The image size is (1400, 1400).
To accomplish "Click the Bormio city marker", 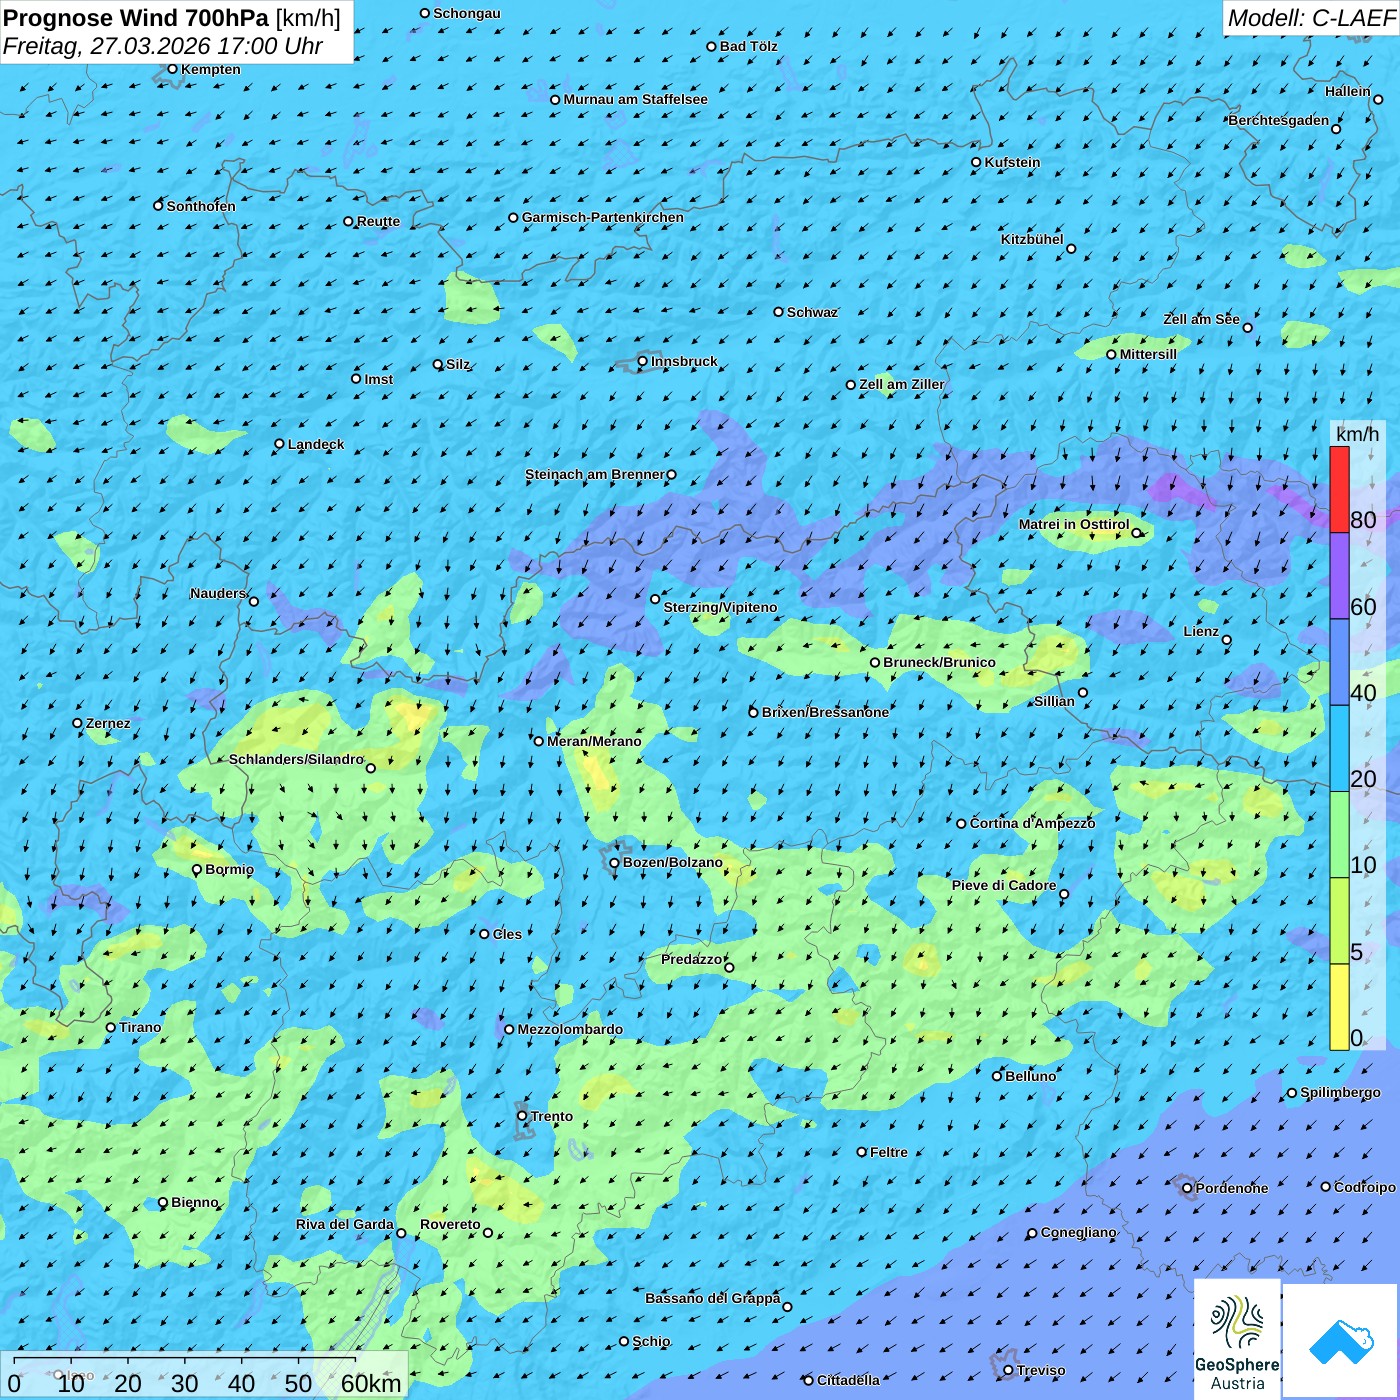I will [x=197, y=869].
